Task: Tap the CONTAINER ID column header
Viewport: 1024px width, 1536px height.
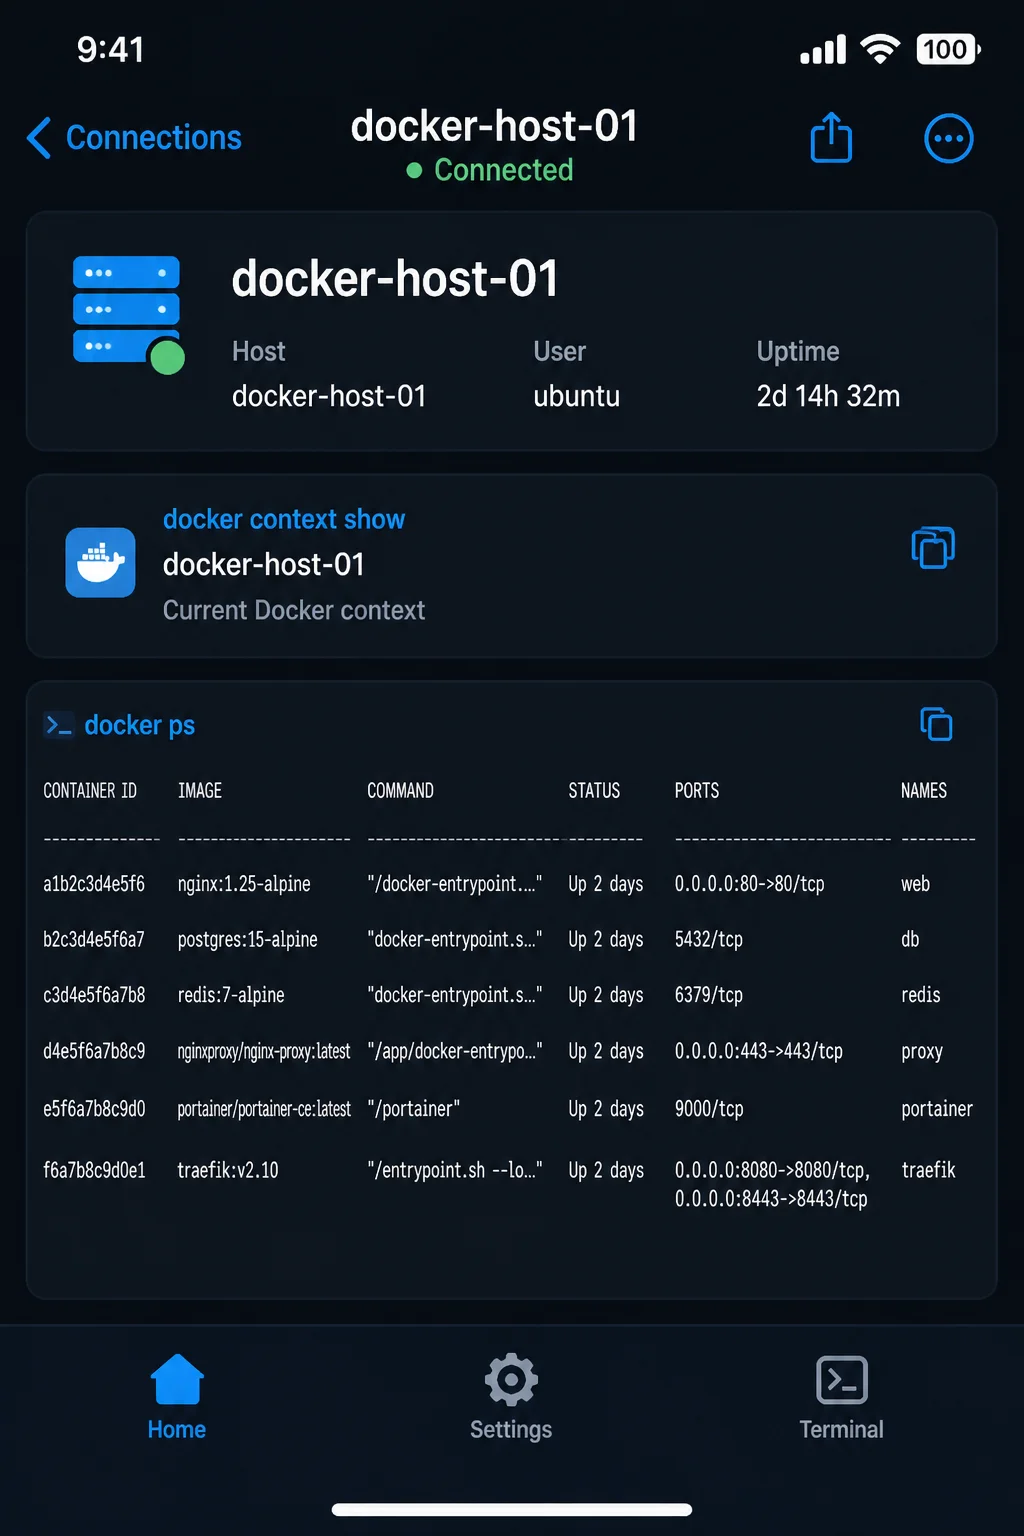Action: [x=90, y=791]
